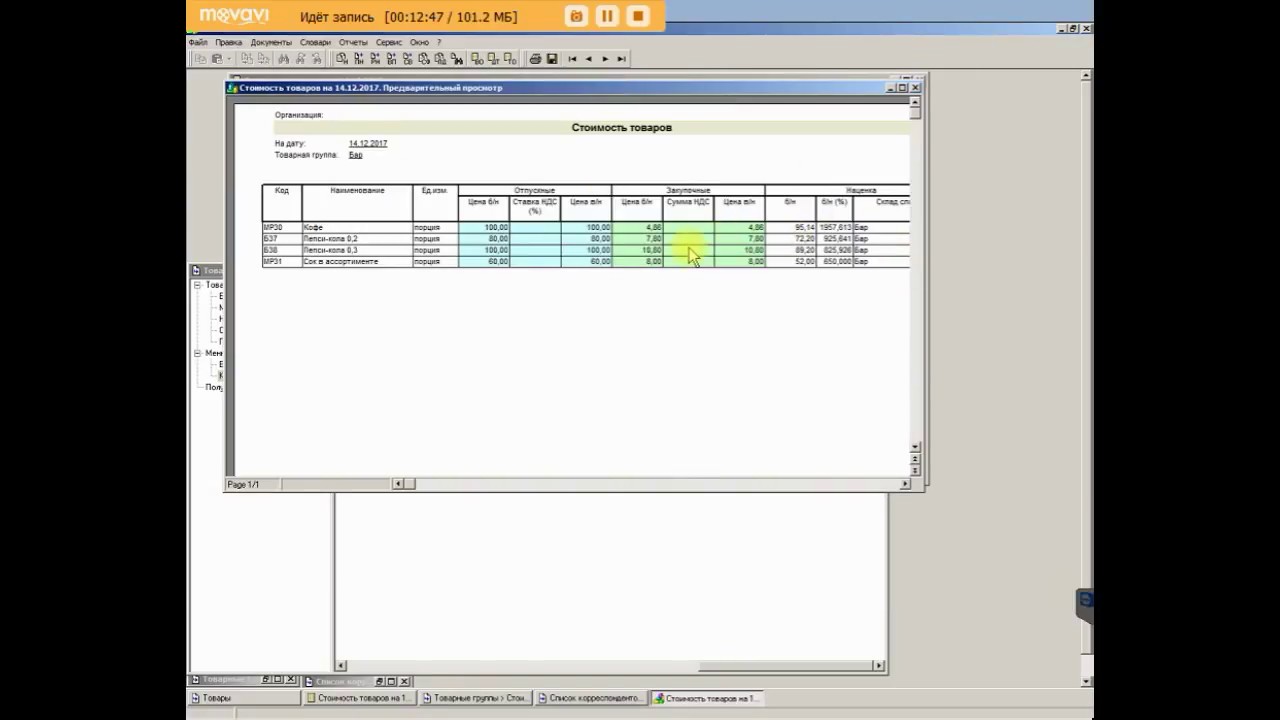Click the background window's horizontal scrollbar thumb
The height and width of the screenshot is (720, 1280).
click(785, 666)
